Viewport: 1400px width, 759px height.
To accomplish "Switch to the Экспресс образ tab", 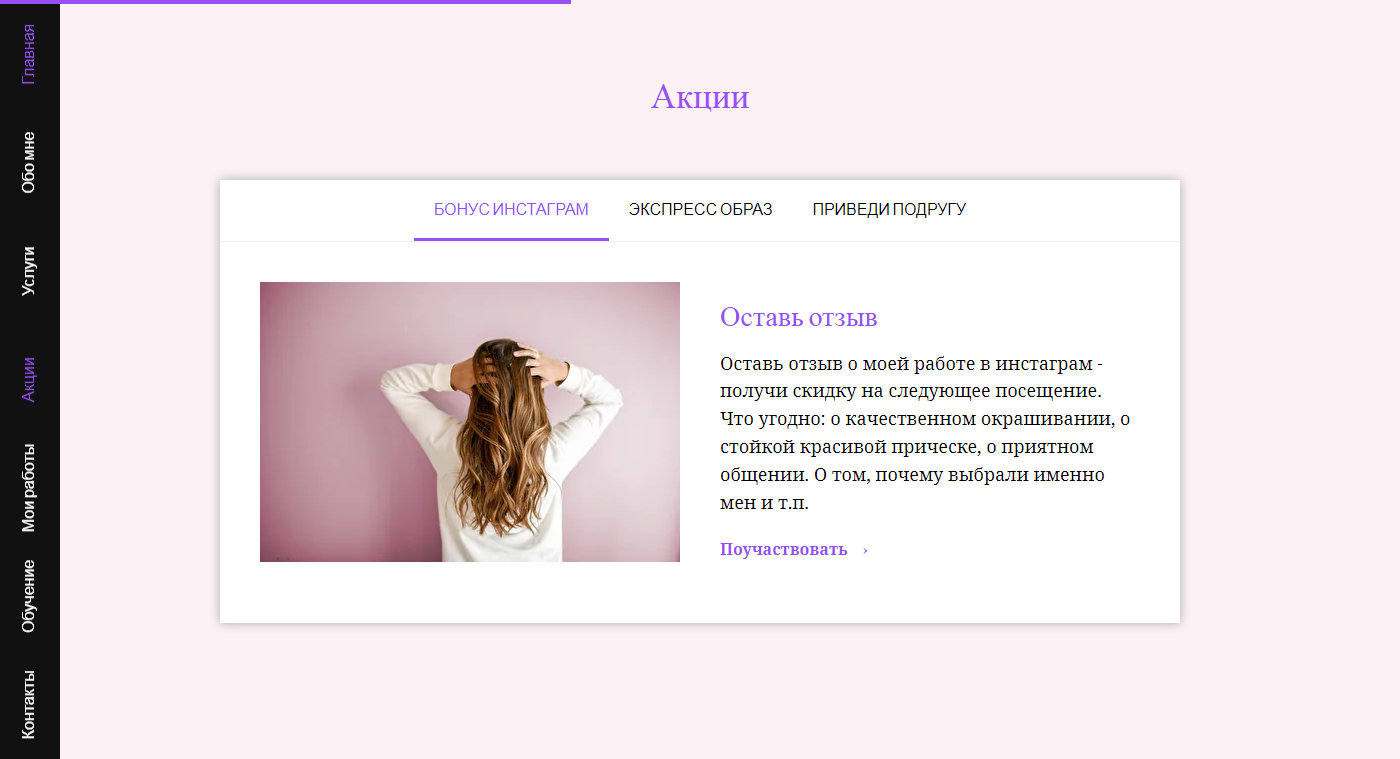I will pos(700,210).
